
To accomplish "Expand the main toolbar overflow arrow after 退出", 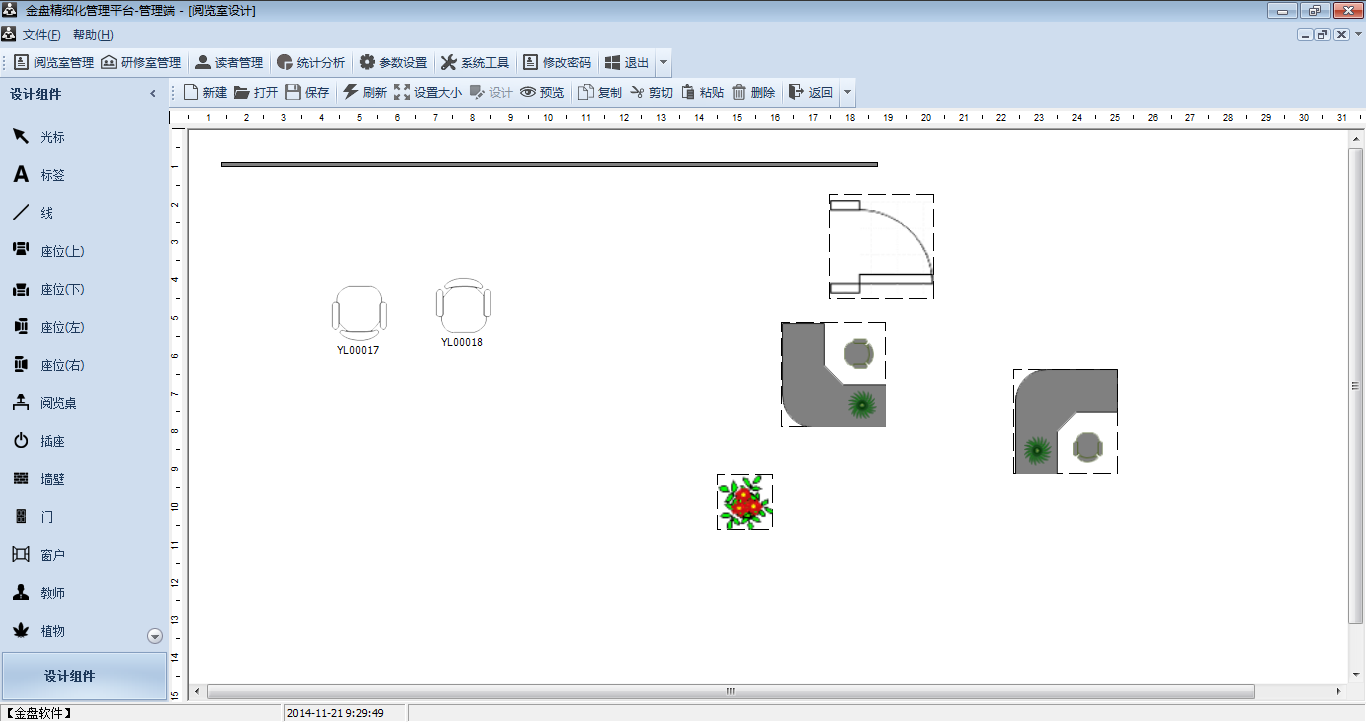I will pos(663,62).
